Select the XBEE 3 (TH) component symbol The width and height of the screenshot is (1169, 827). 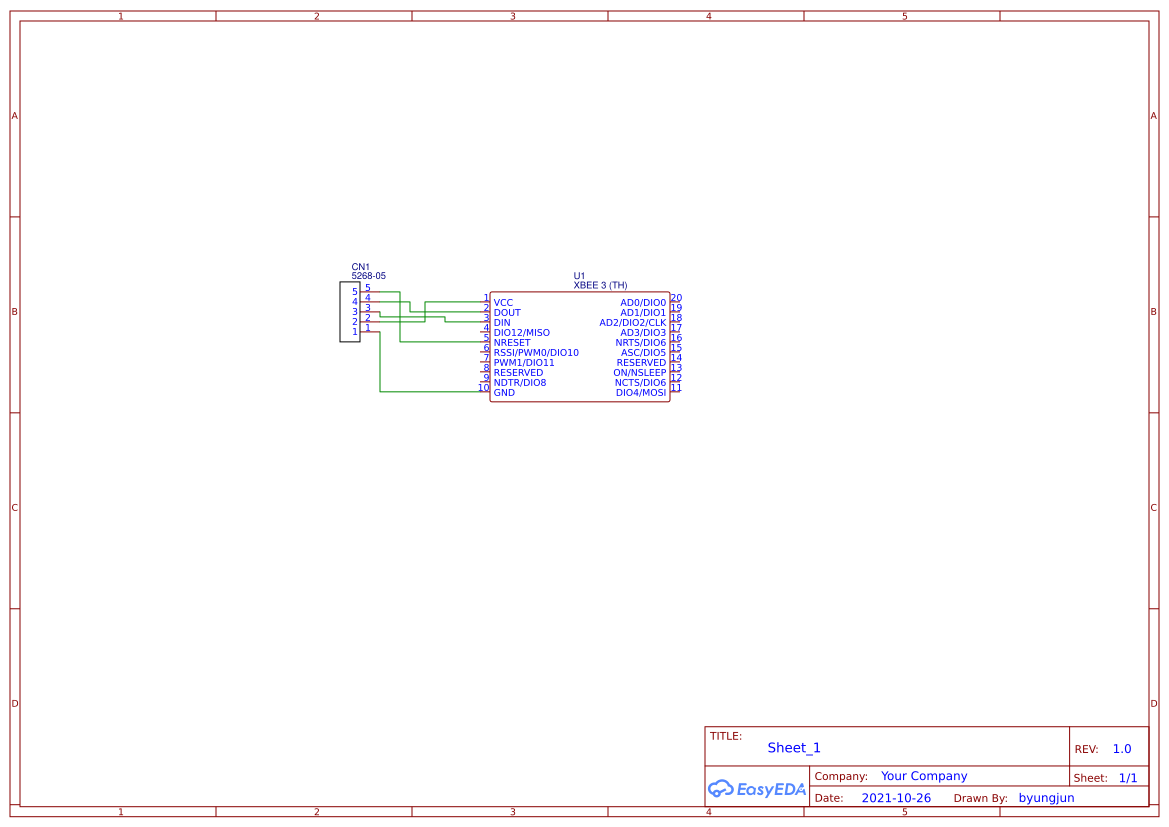(580, 345)
